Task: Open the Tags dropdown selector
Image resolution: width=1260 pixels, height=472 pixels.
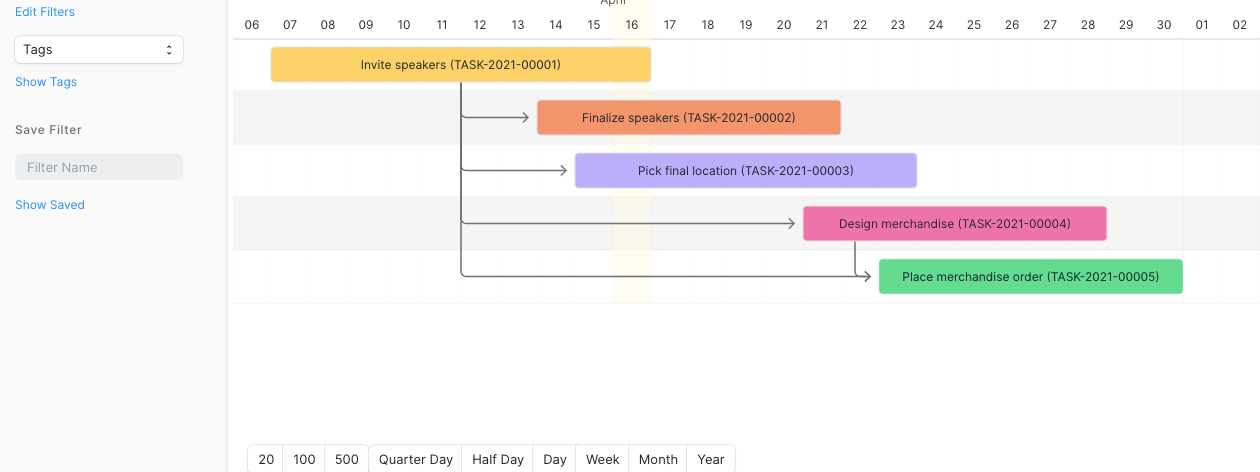Action: (x=99, y=50)
